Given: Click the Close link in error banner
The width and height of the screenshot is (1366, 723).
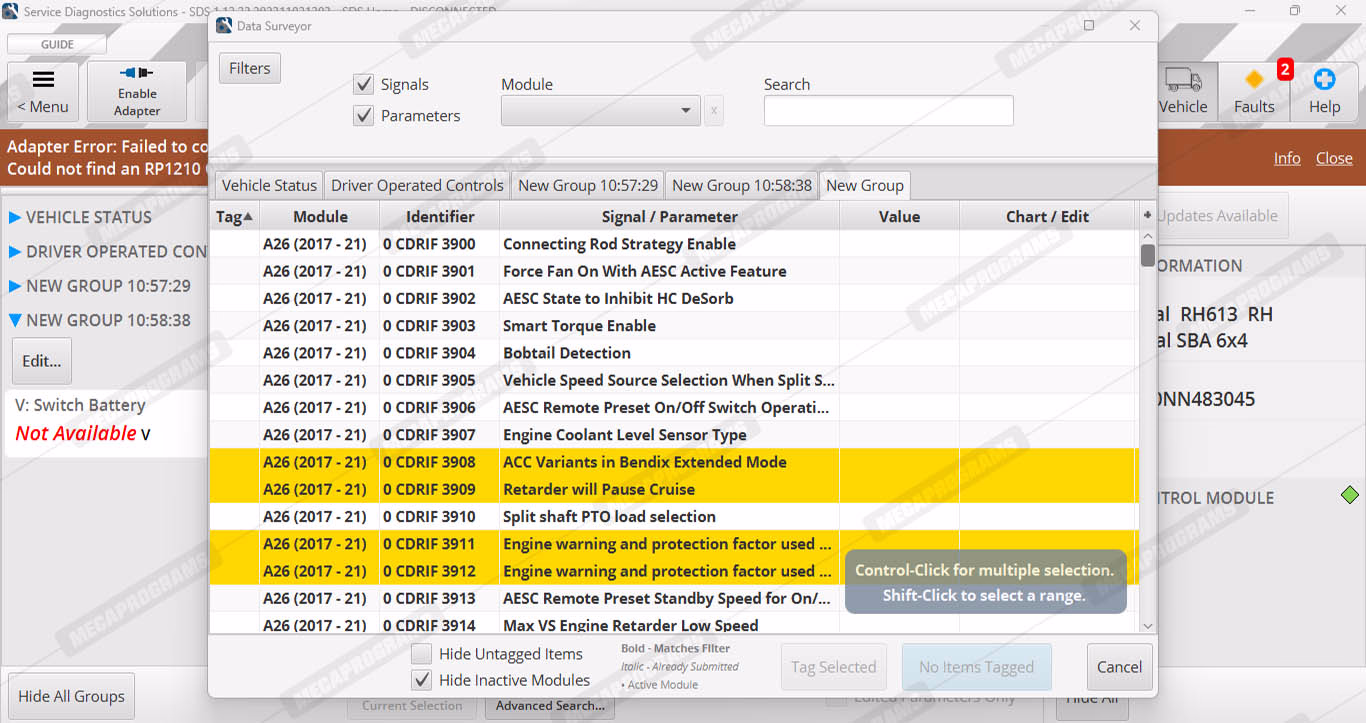Looking at the screenshot, I should [x=1334, y=158].
